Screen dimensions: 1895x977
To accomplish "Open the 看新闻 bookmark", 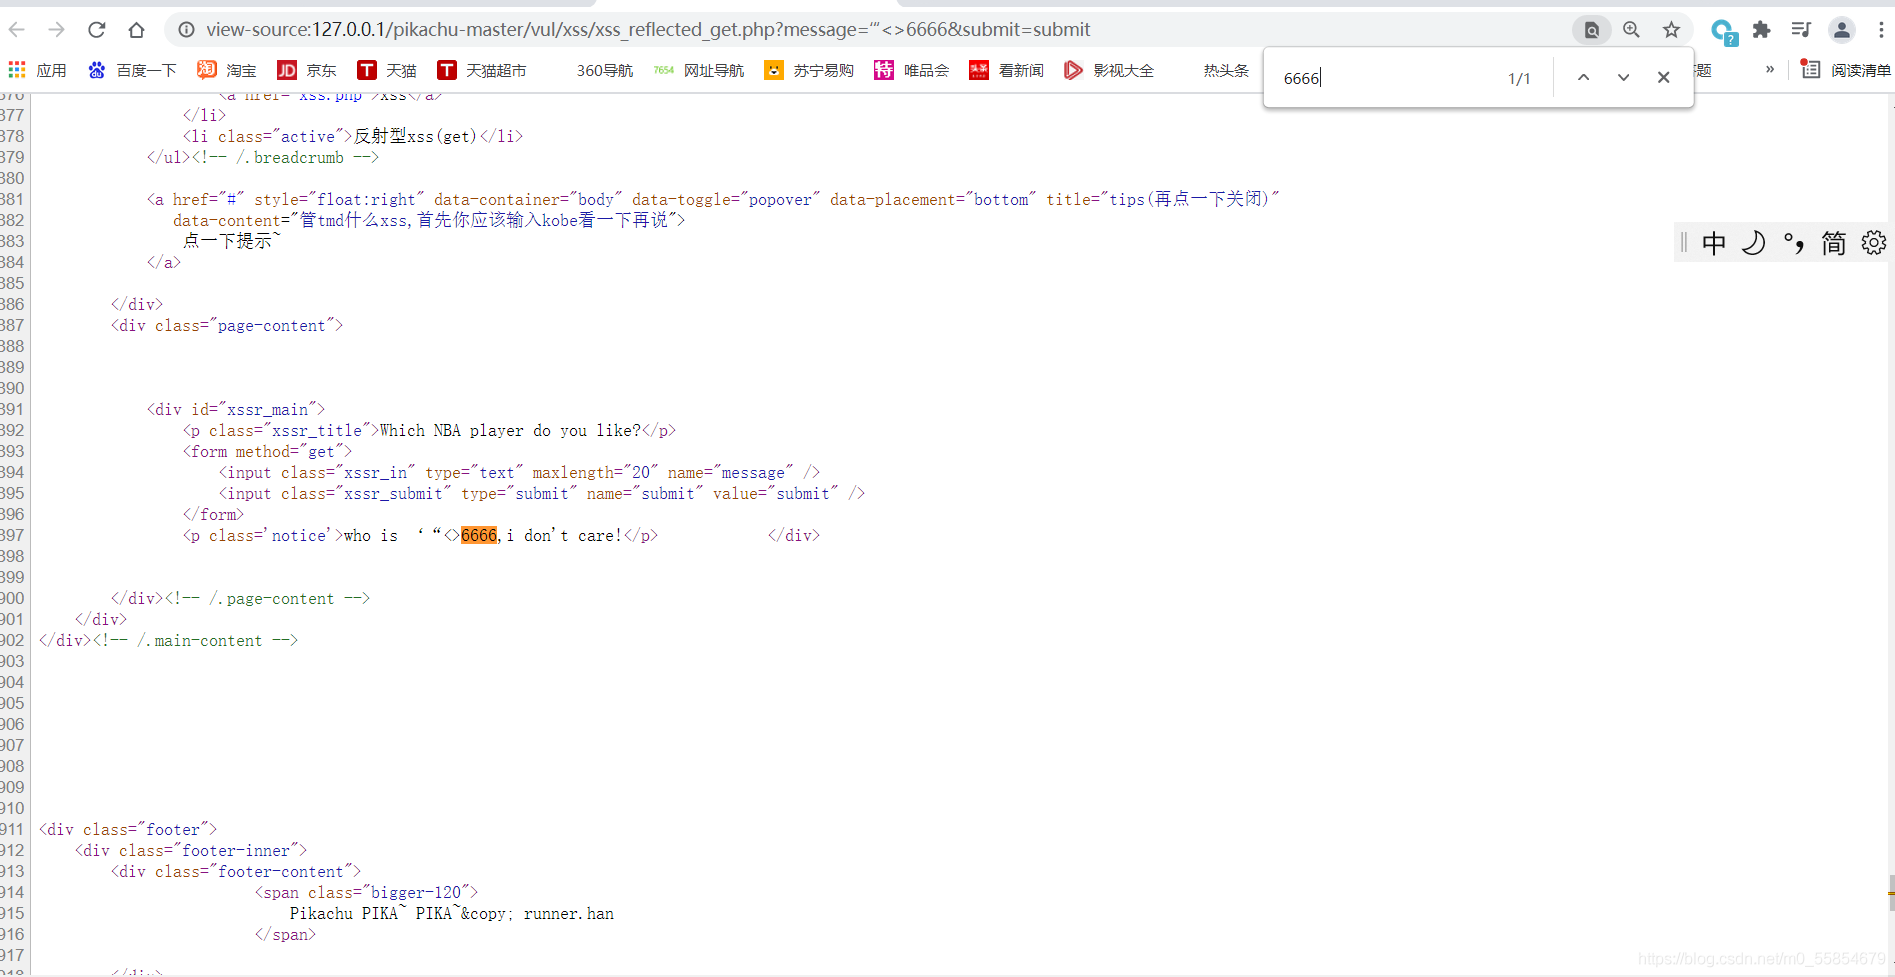I will coord(1006,70).
